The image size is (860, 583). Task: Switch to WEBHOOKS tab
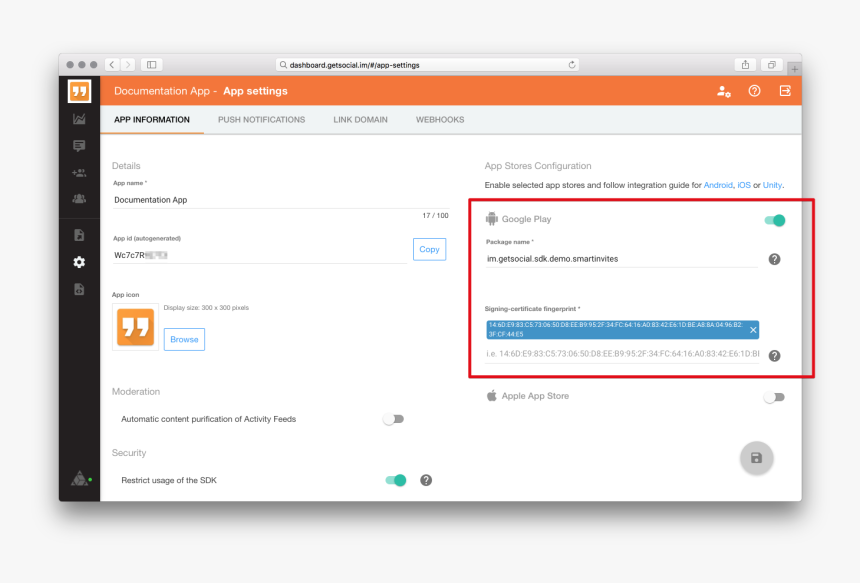point(440,120)
